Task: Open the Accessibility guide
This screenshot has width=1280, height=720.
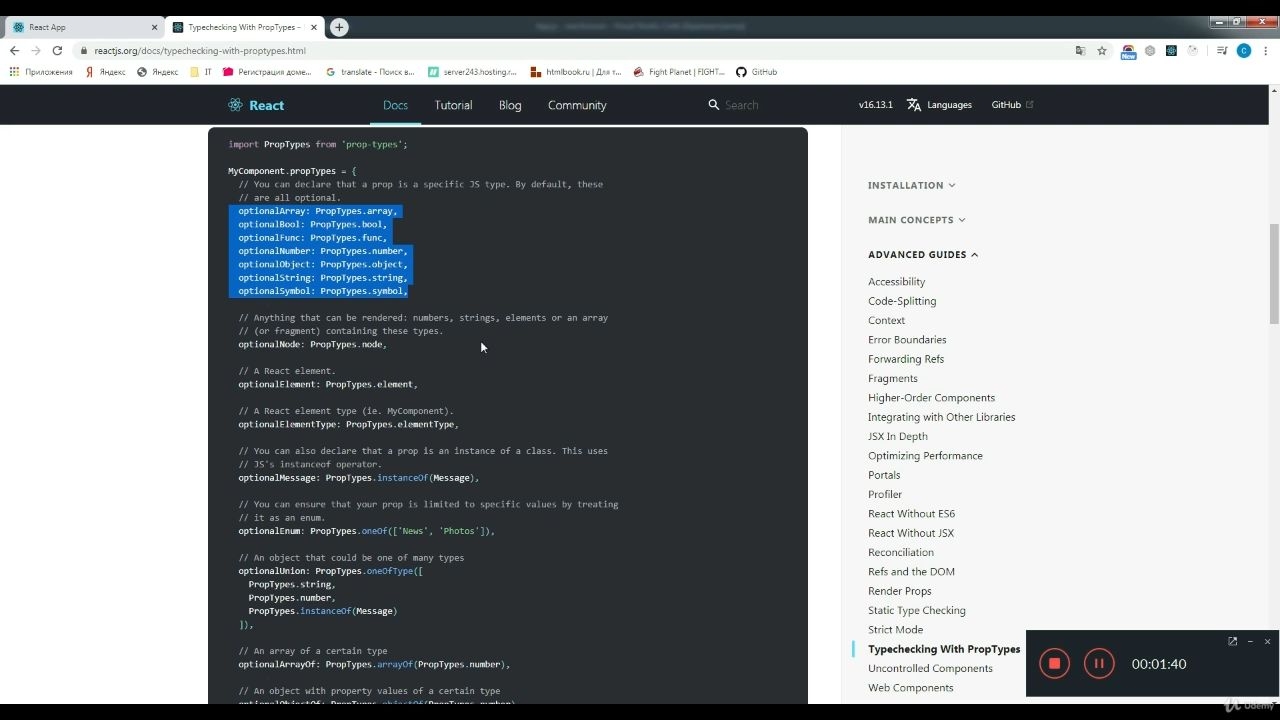Action: coord(897,282)
